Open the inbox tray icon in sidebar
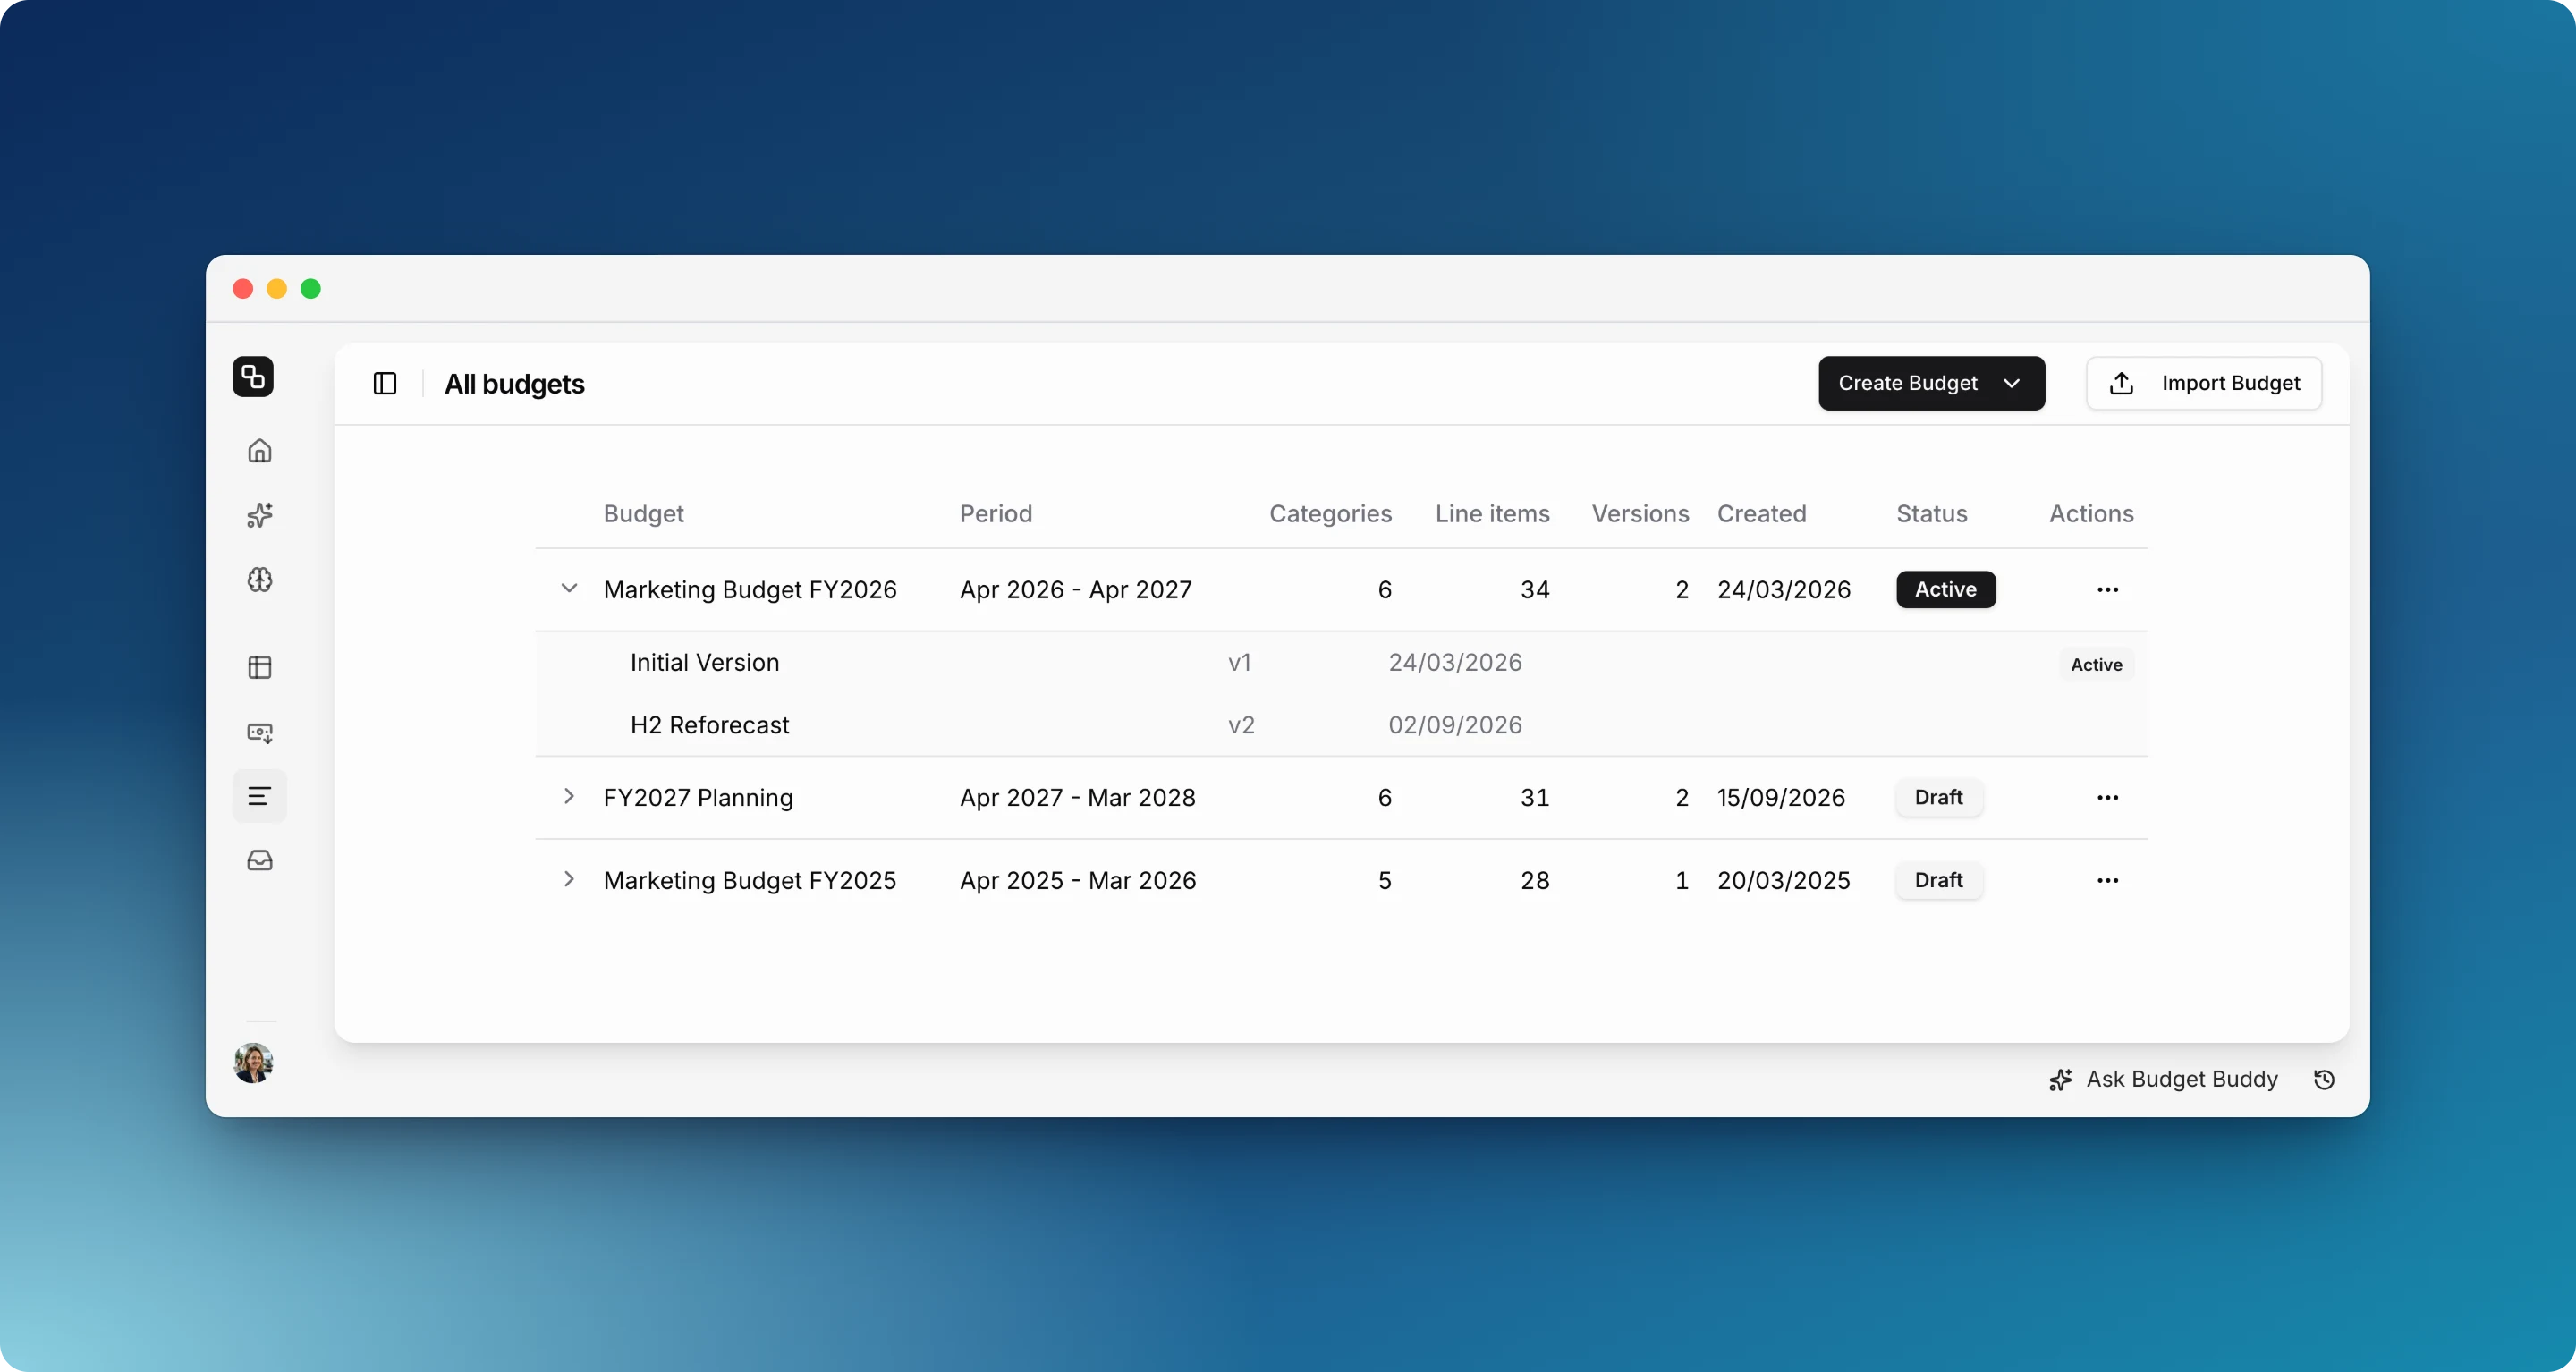 click(260, 860)
